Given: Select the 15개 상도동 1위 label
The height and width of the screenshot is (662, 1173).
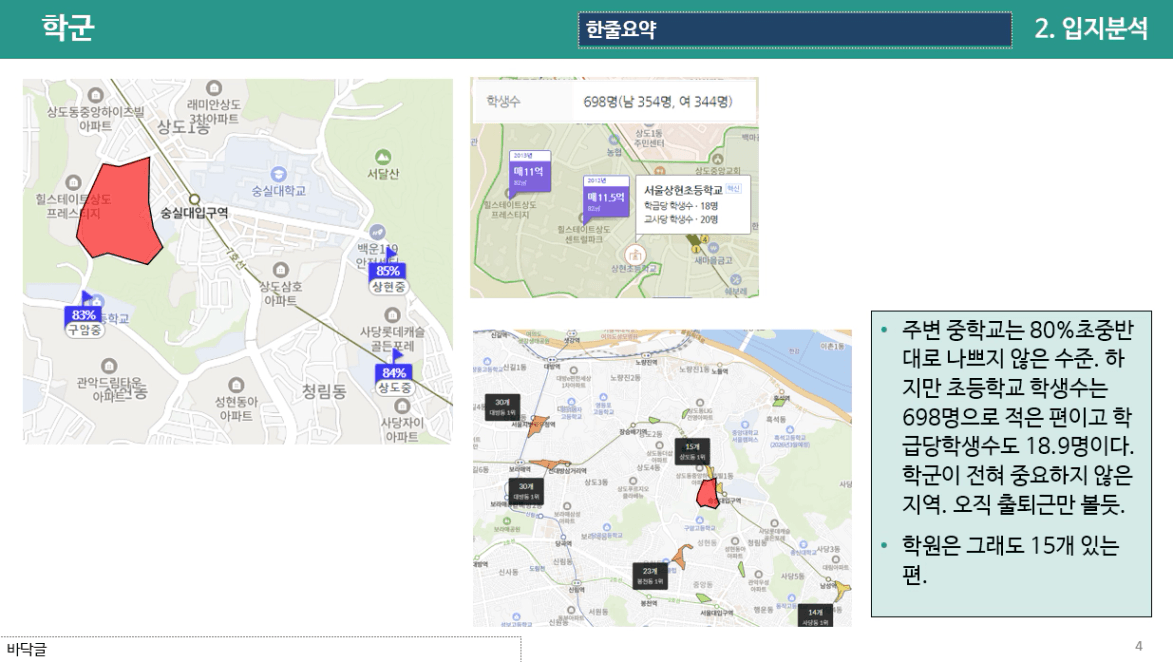Looking at the screenshot, I should tap(692, 451).
